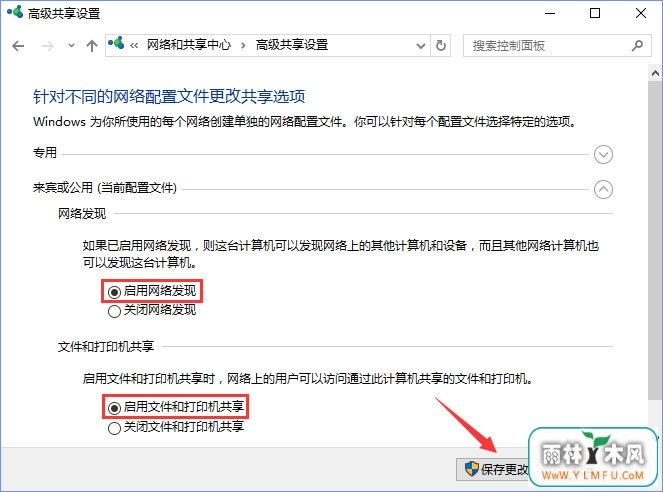Click the 文件和打印机共享 section label
The height and width of the screenshot is (492, 663).
click(x=106, y=347)
